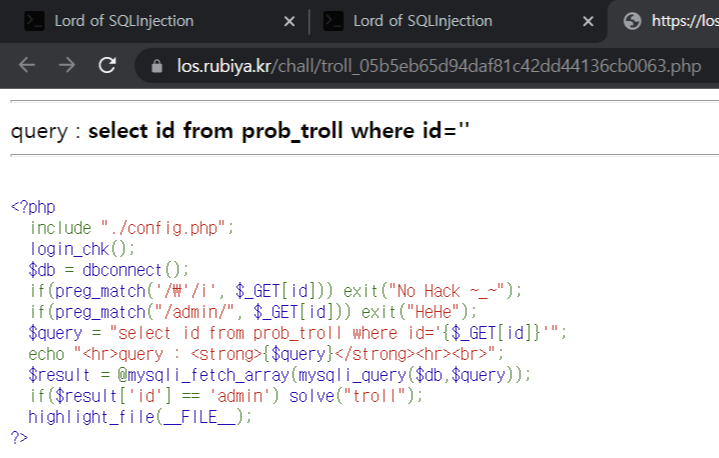Click the '/admin/' preg_match line with HeHe

coord(253,312)
